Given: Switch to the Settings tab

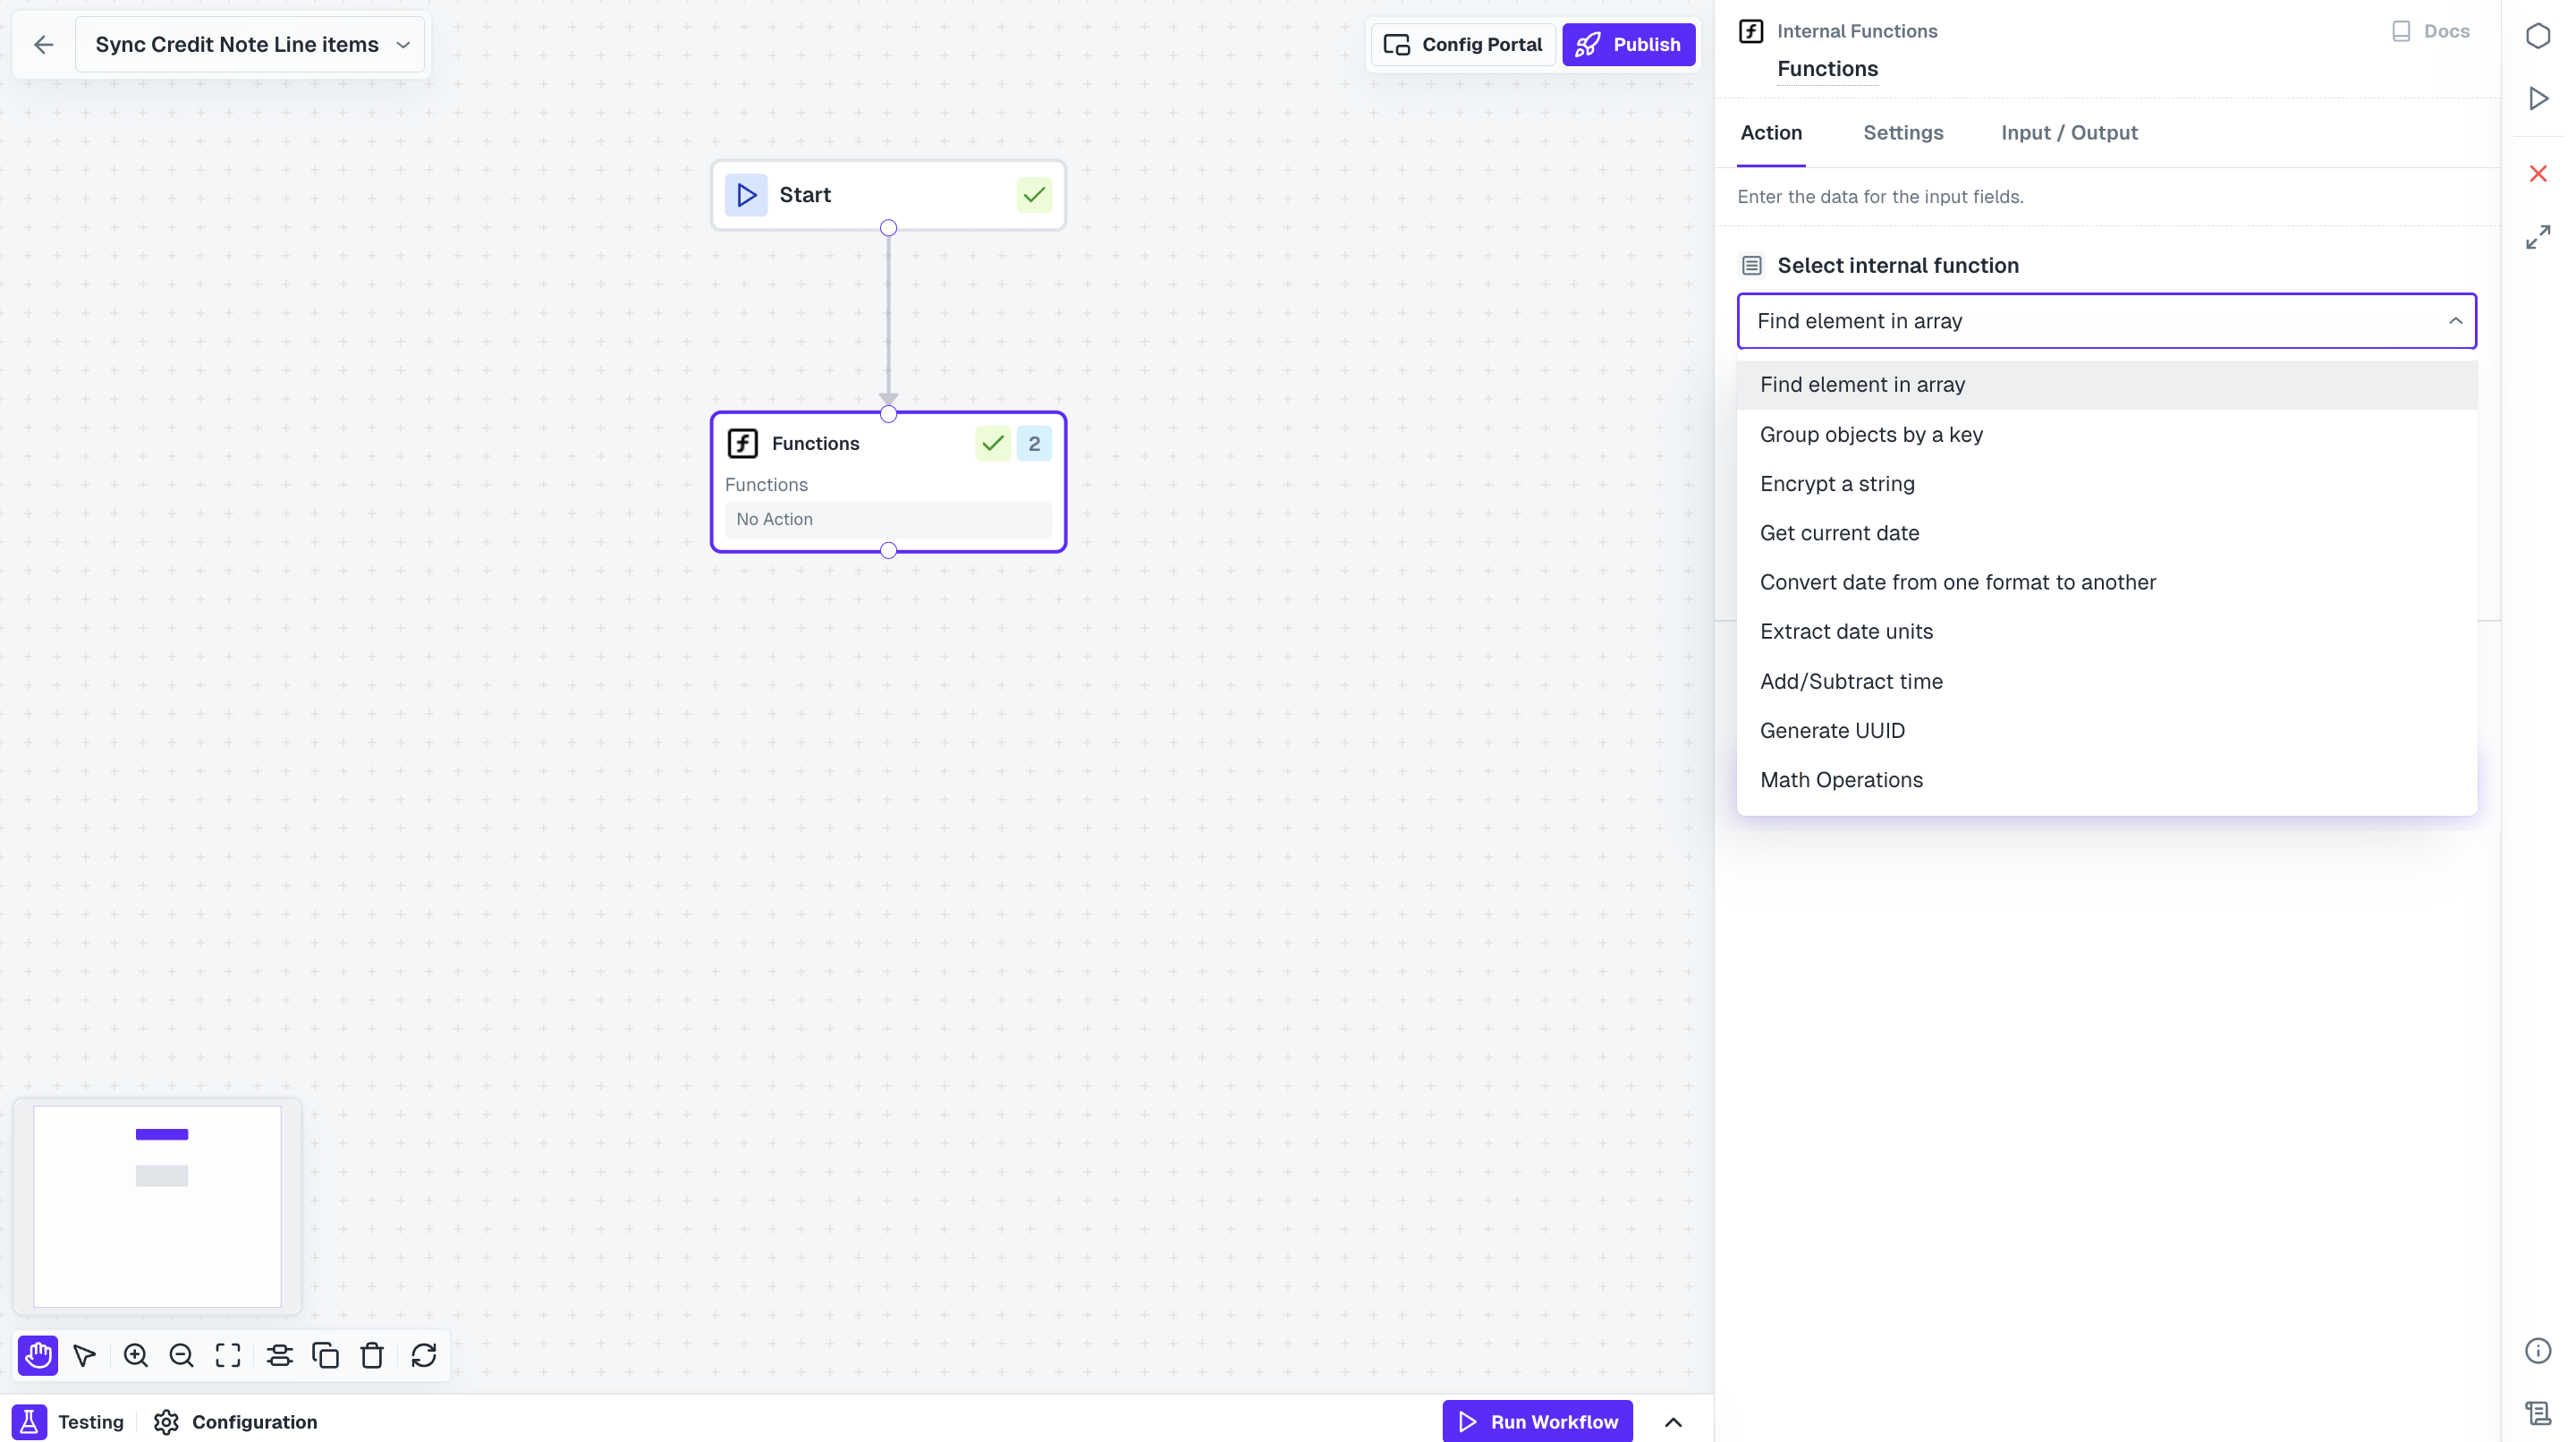Looking at the screenshot, I should pos(1903,132).
